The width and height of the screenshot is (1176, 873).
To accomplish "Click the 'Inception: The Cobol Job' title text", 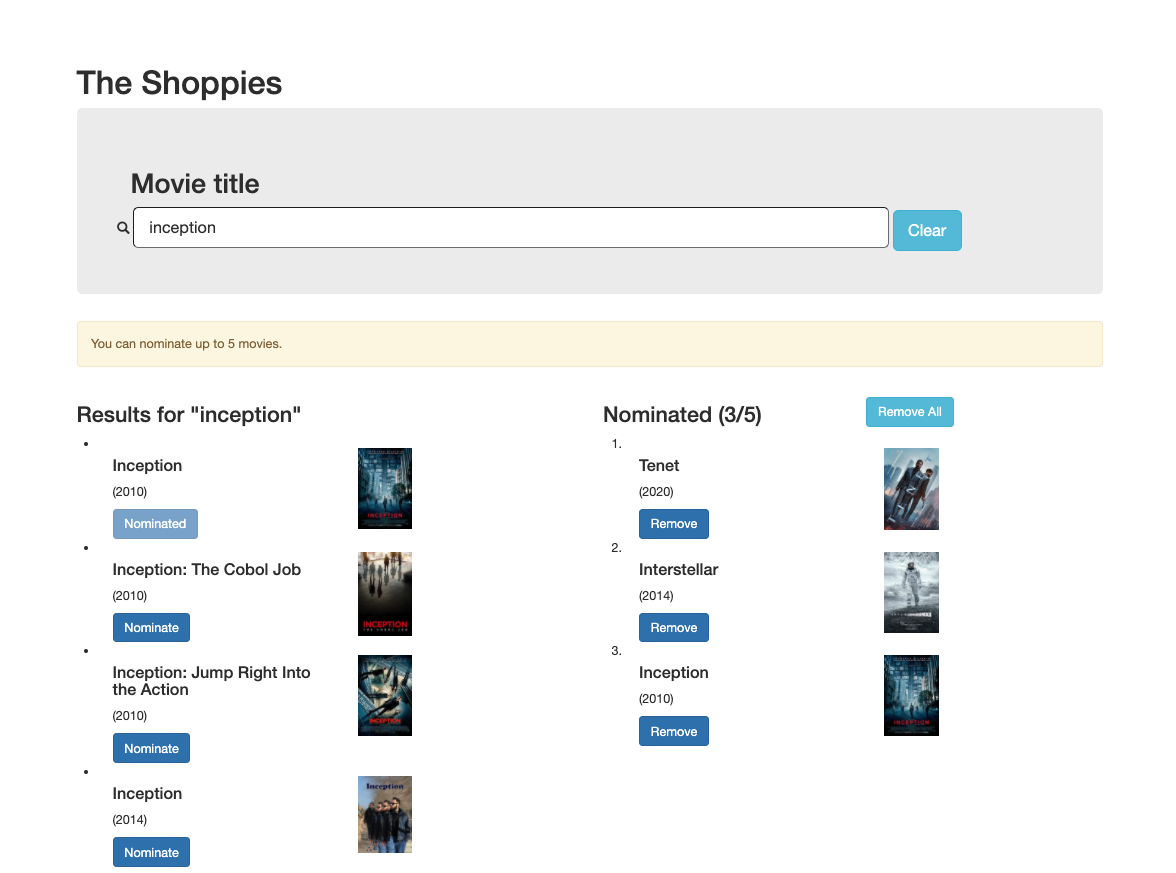I will (206, 569).
